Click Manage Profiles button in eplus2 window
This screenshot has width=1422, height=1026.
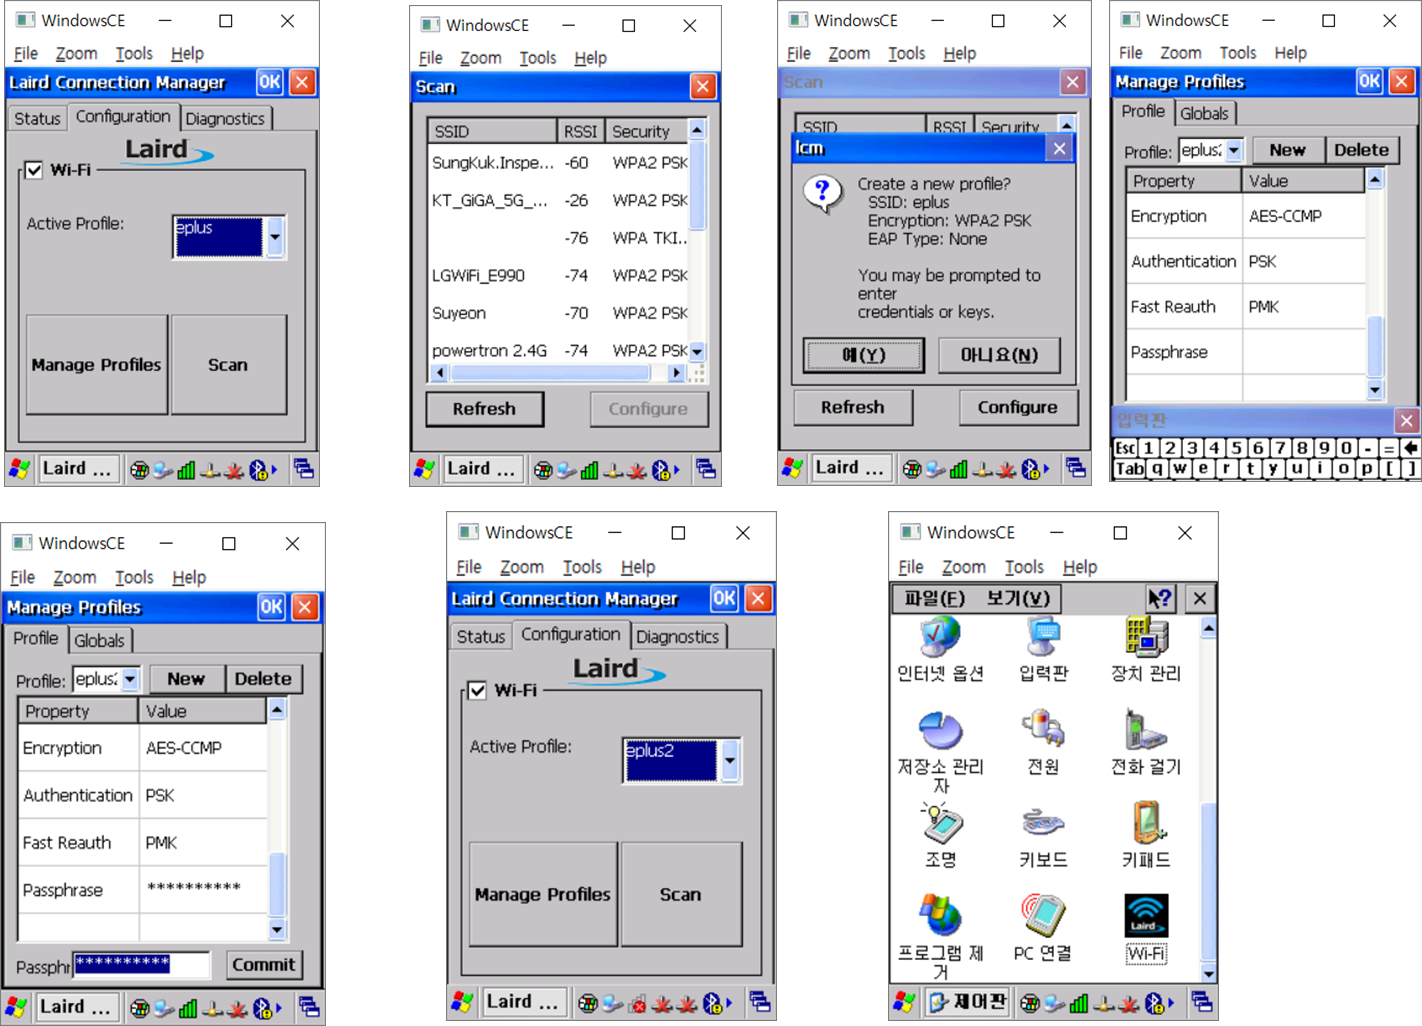click(x=543, y=894)
